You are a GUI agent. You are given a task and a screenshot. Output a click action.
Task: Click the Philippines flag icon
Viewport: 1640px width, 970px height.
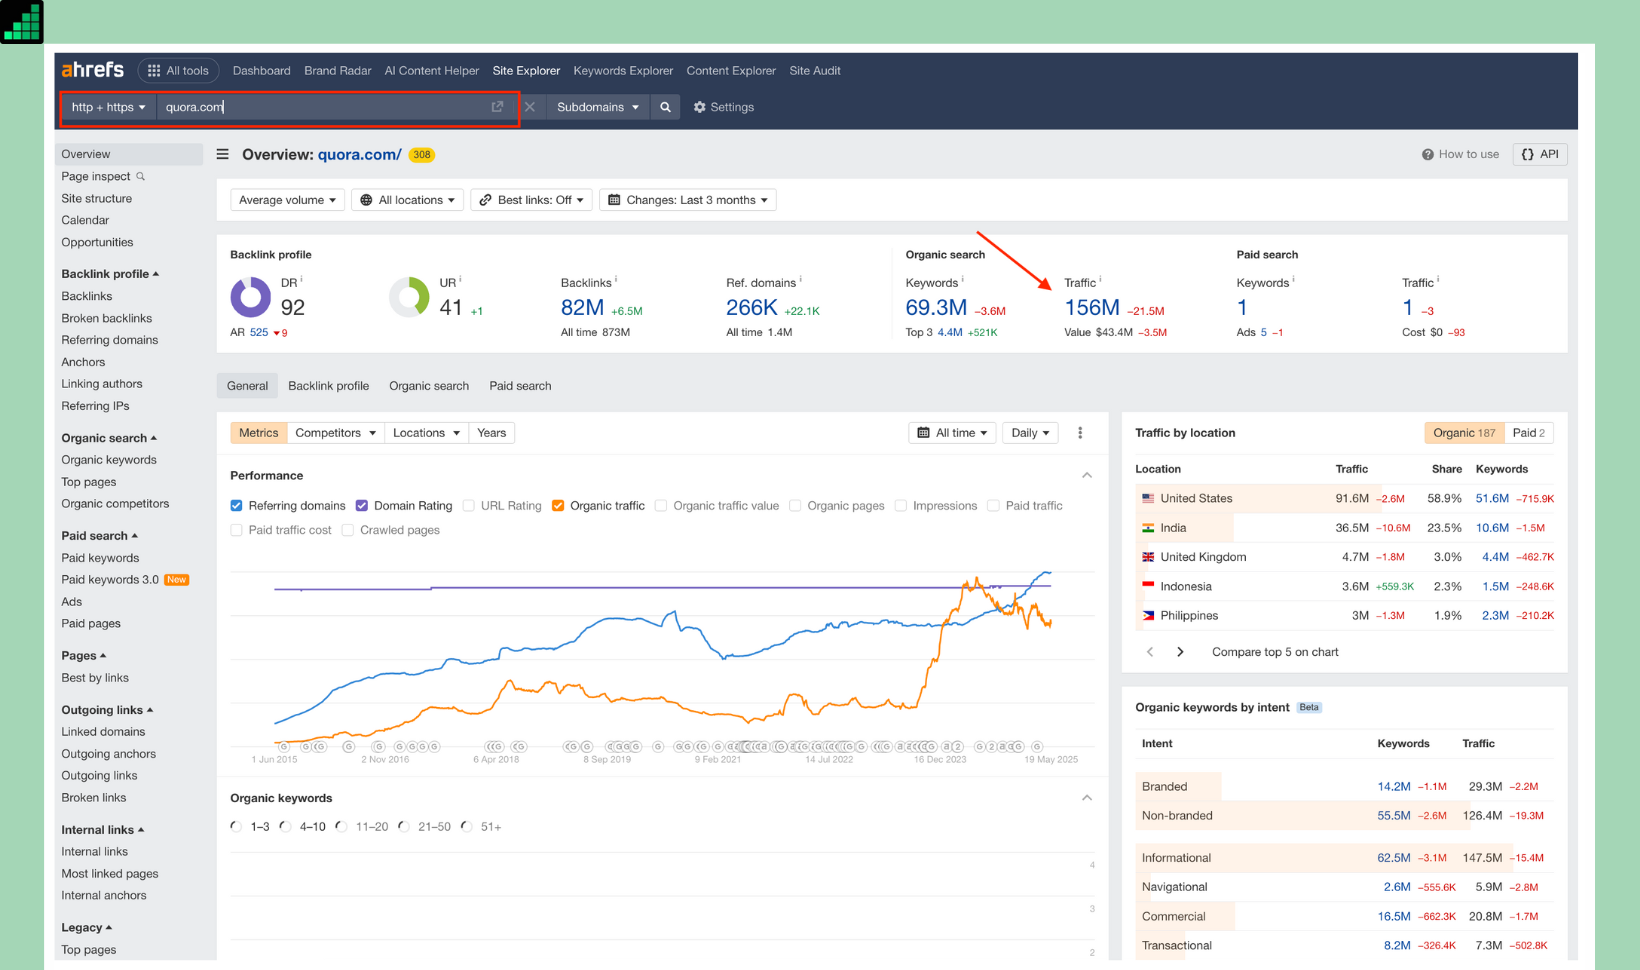tap(1148, 615)
